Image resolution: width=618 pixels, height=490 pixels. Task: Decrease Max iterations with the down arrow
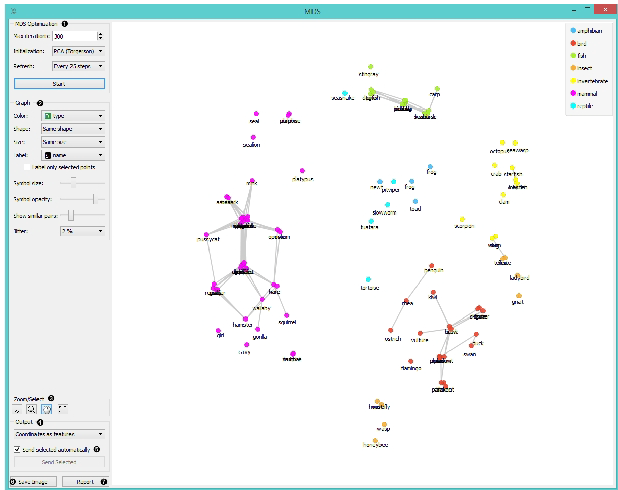pos(101,38)
